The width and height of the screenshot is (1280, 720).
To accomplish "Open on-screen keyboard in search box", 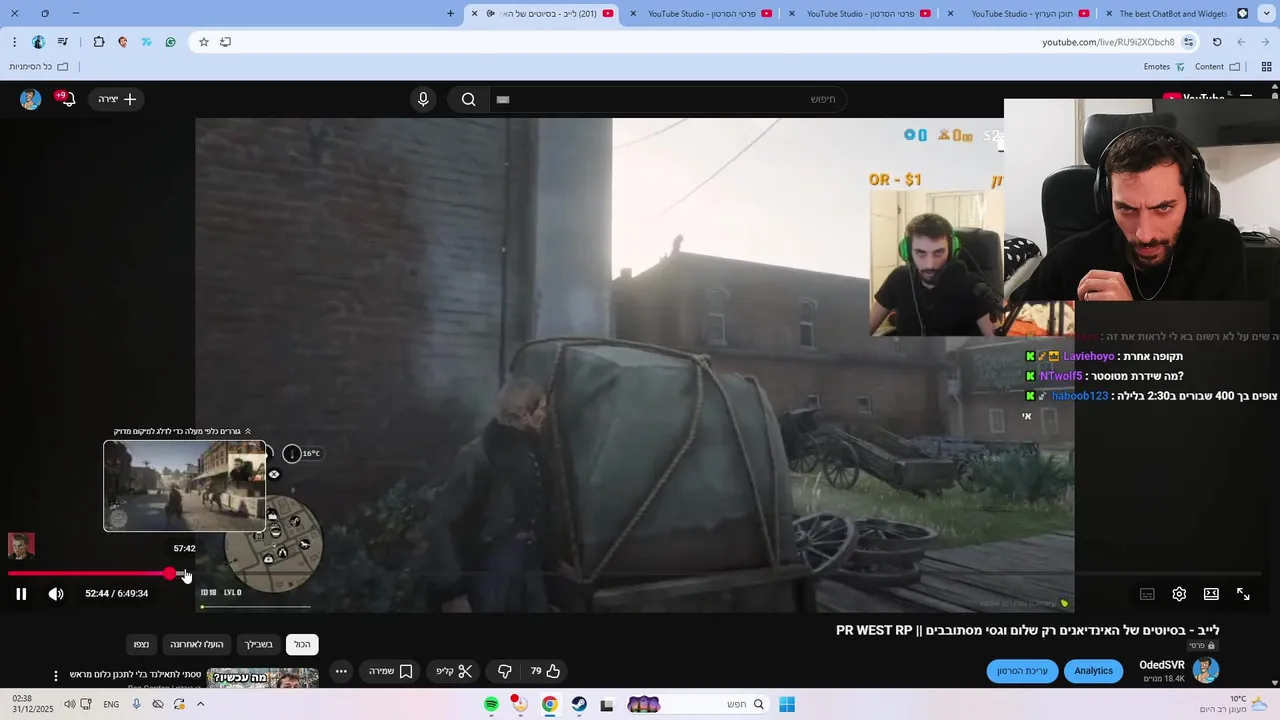I will coord(503,99).
